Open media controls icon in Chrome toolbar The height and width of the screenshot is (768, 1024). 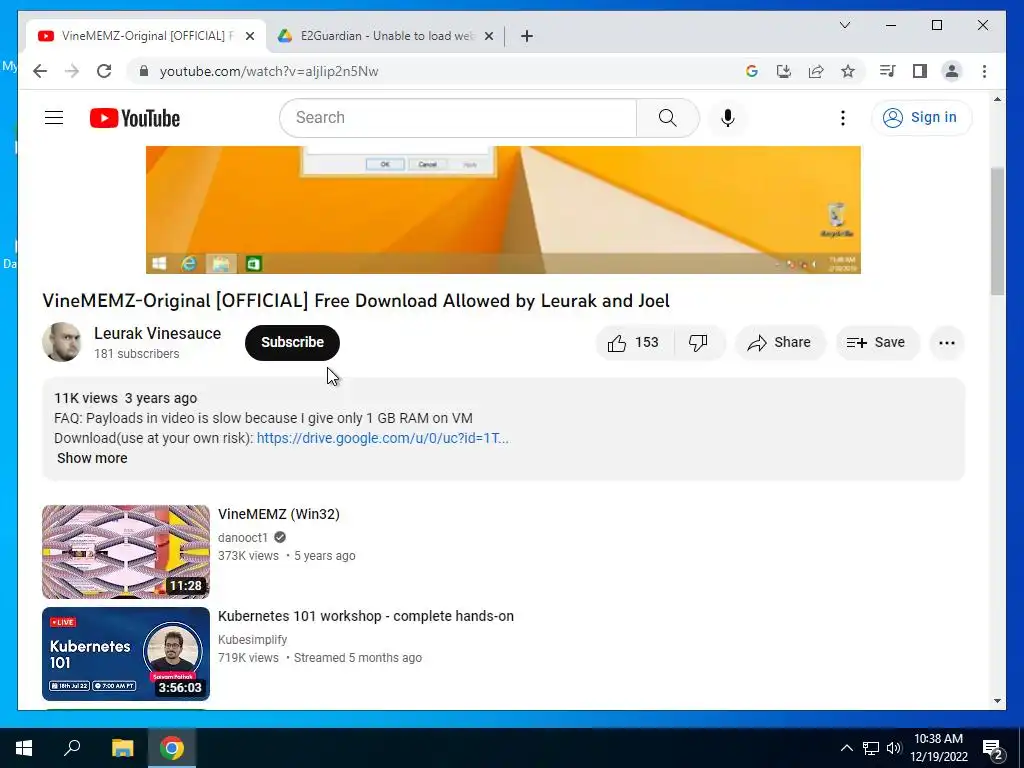(887, 71)
